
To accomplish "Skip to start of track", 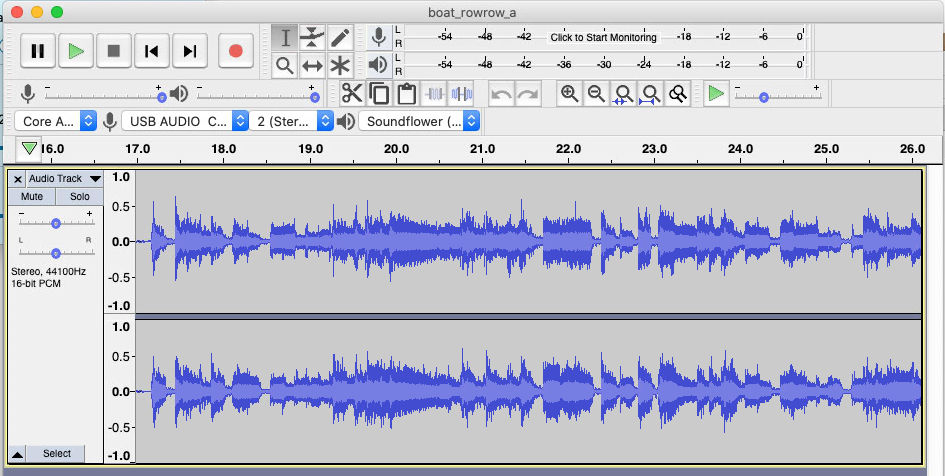I will coord(151,50).
